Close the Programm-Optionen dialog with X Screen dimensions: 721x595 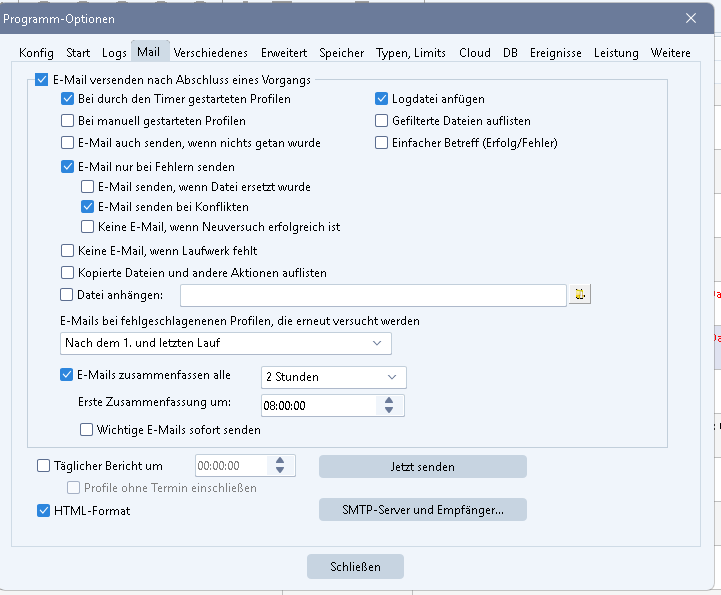(x=691, y=18)
